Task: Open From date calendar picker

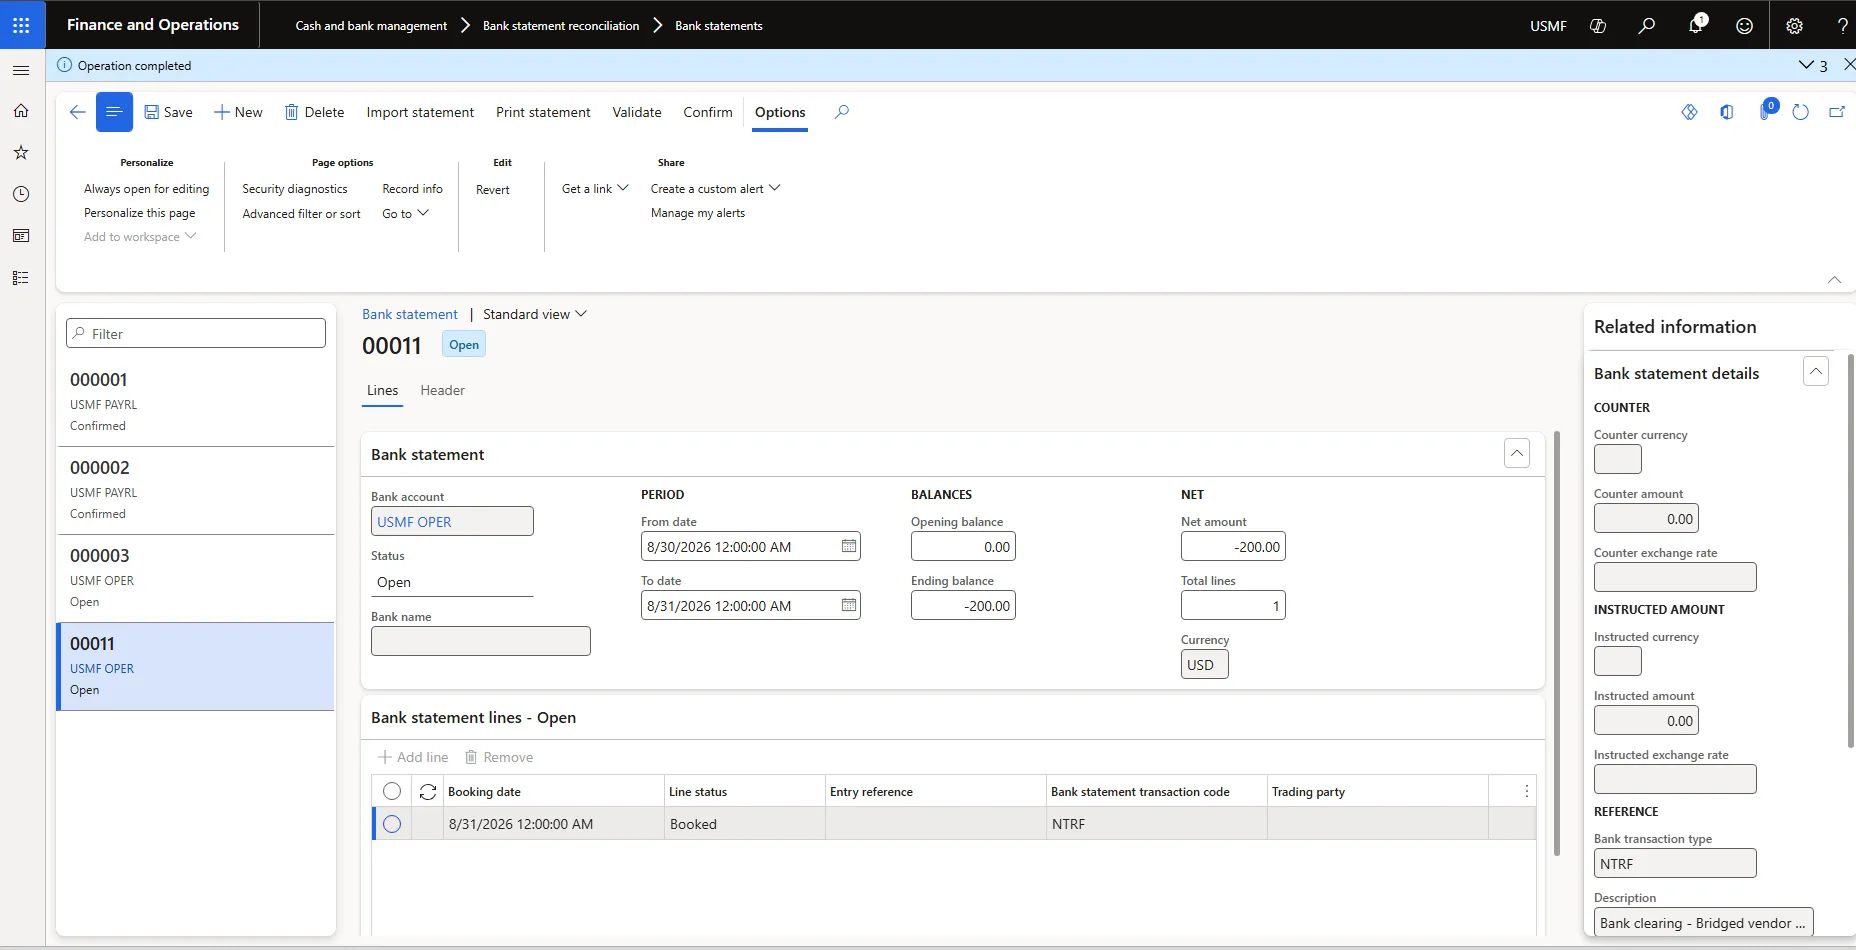Action: pyautogui.click(x=849, y=546)
